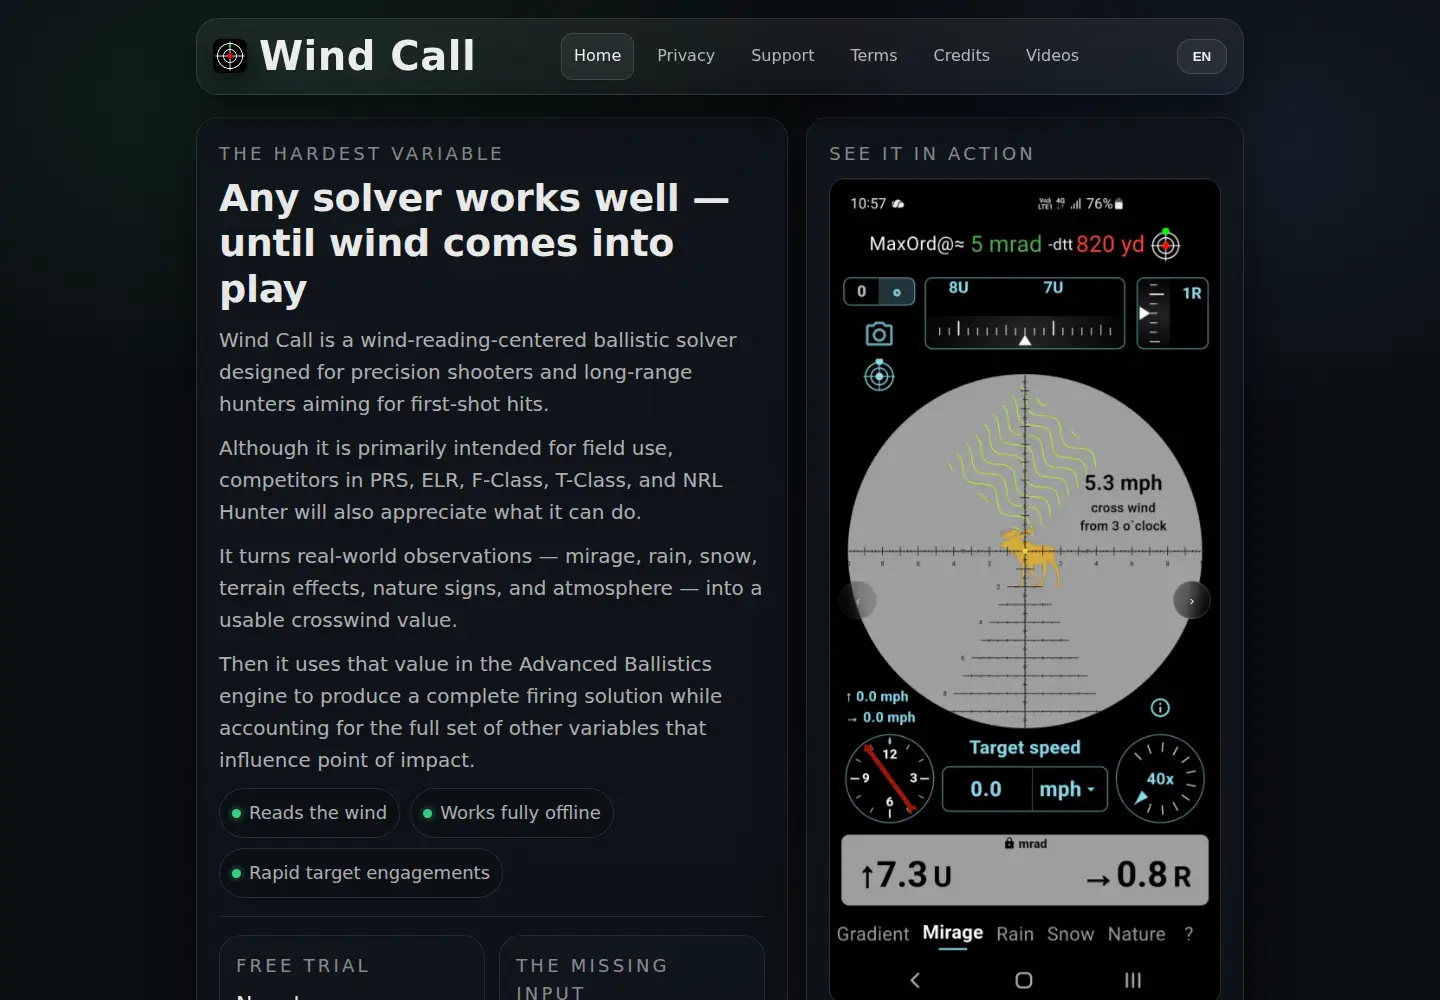Tap the lock icon next to mrad
The image size is (1440, 1000).
[1009, 844]
